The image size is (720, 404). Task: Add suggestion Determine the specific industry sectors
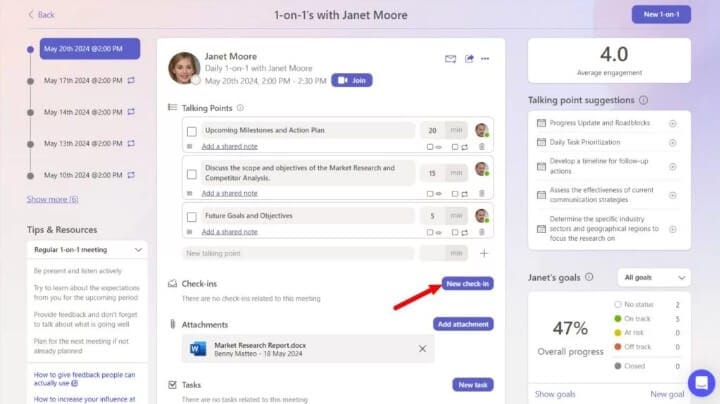(x=672, y=229)
